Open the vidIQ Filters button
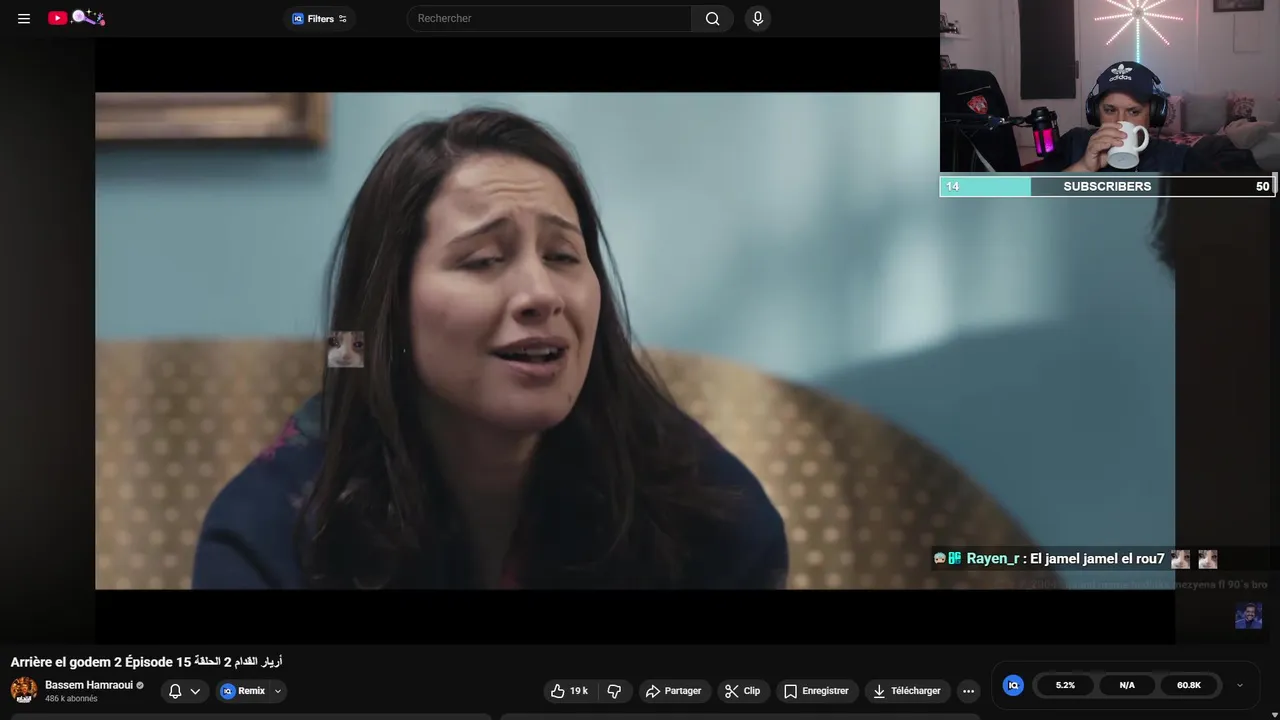The height and width of the screenshot is (720, 1280). (x=319, y=18)
